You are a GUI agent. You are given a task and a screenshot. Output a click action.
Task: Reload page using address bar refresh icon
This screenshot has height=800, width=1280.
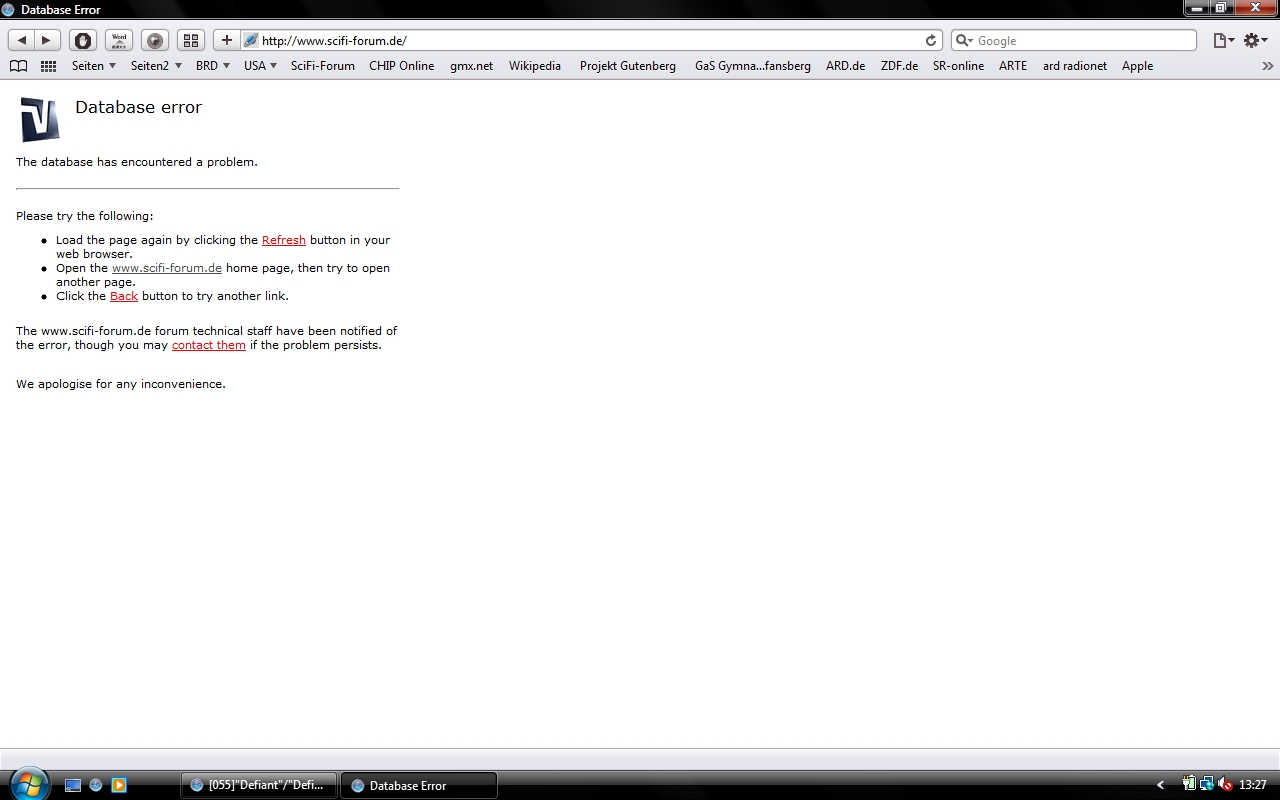click(x=931, y=41)
